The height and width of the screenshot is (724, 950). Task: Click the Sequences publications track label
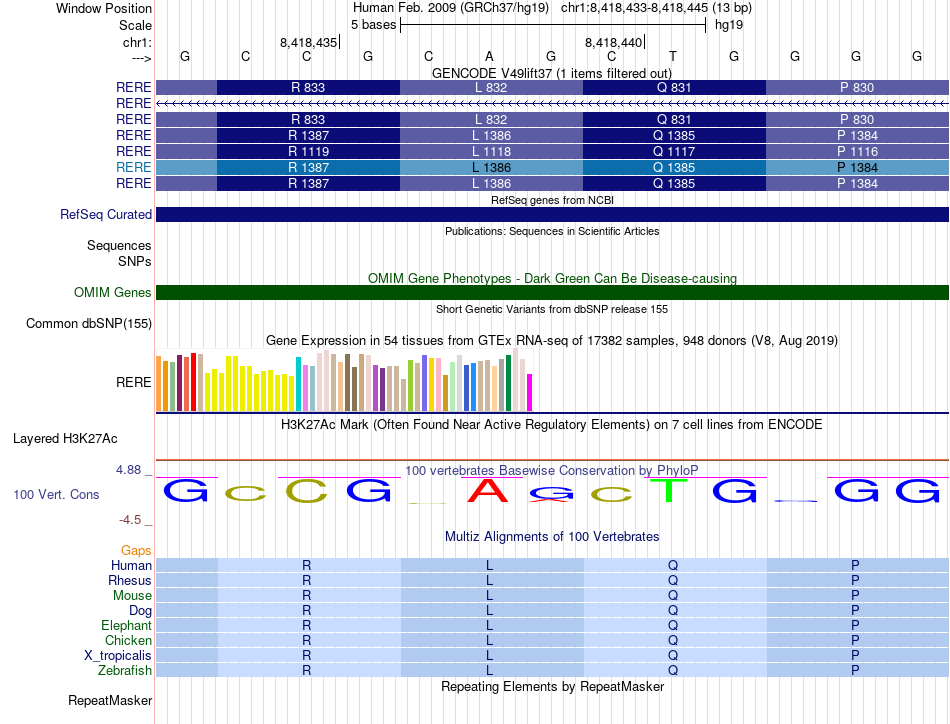coord(119,245)
